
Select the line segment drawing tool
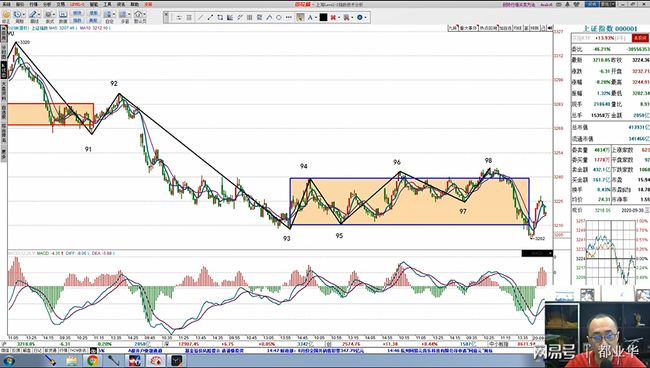(201, 17)
